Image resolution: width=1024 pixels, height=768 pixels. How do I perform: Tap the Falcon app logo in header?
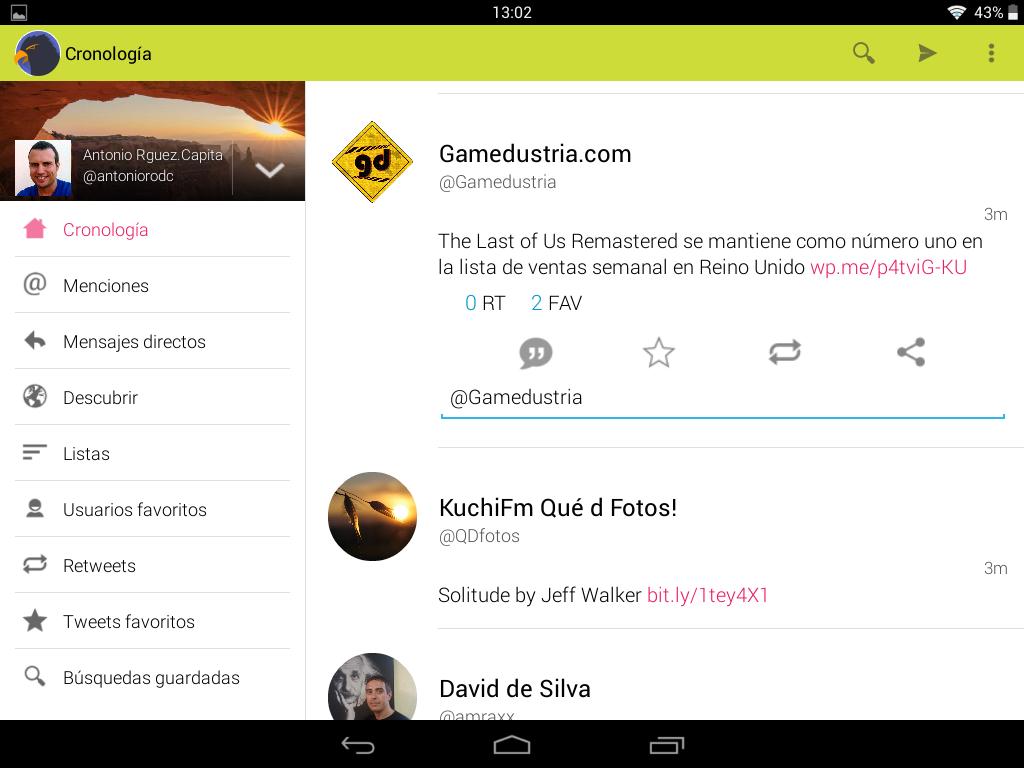coord(37,53)
